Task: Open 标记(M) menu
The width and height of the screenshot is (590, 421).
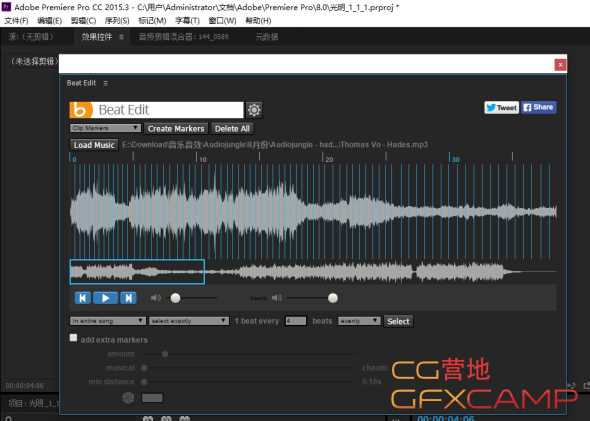Action: (x=152, y=21)
